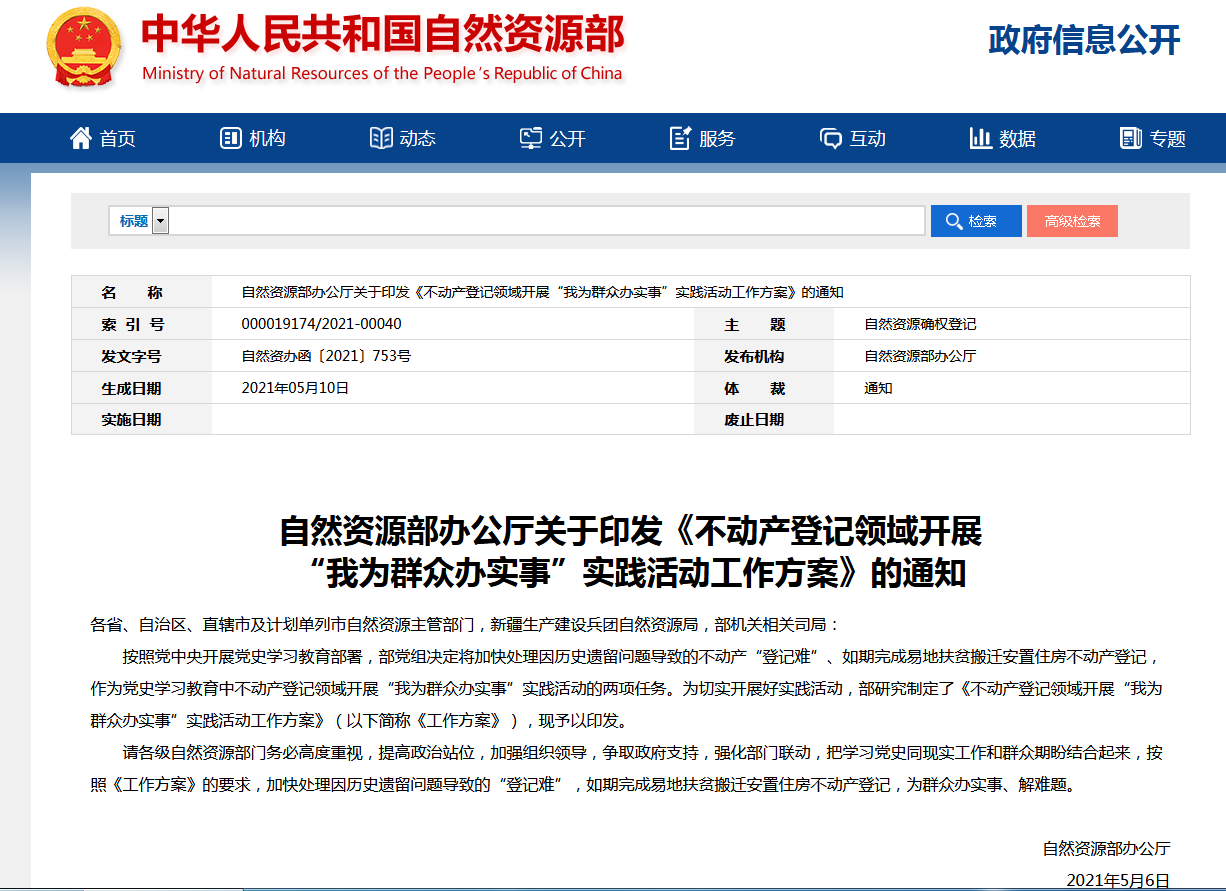Screen dimensions: 1226x891
Task: Click the 发文字号 label cell
Action: coord(142,356)
